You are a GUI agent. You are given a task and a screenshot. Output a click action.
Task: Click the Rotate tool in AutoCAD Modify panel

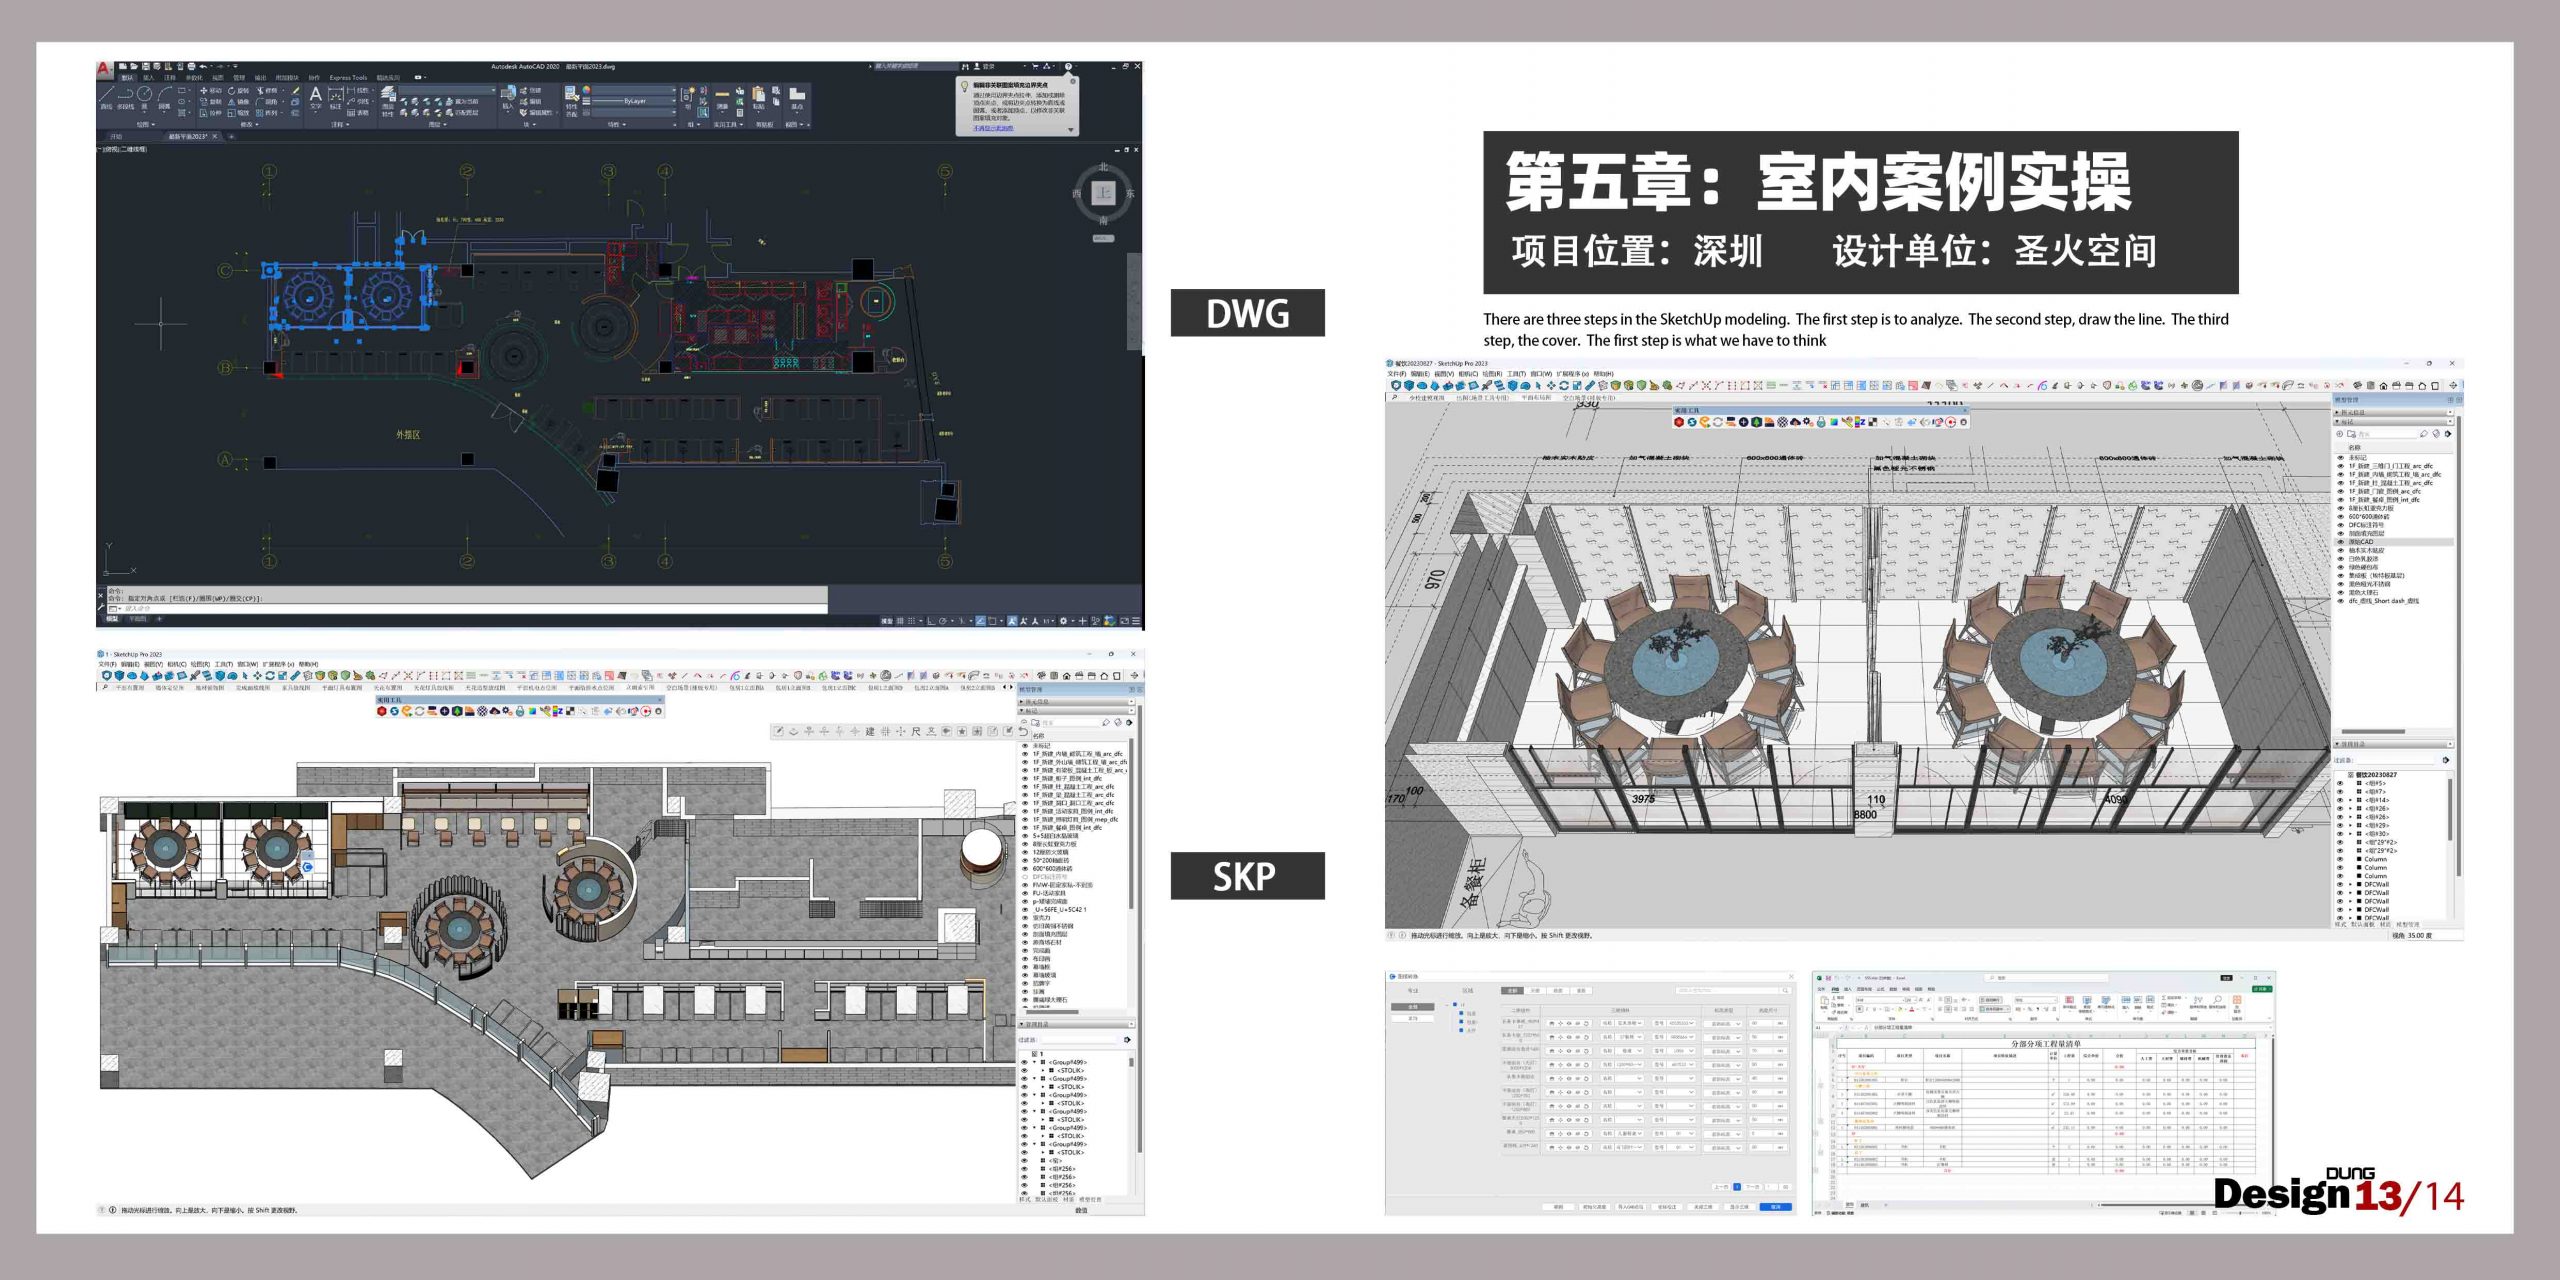238,90
